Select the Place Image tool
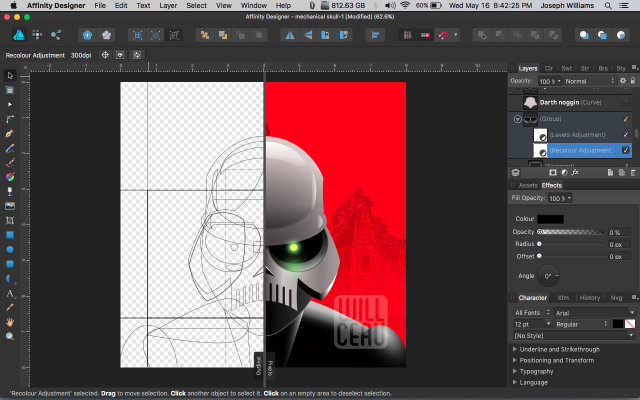Viewport: 640px width, 400px height. [x=10, y=206]
